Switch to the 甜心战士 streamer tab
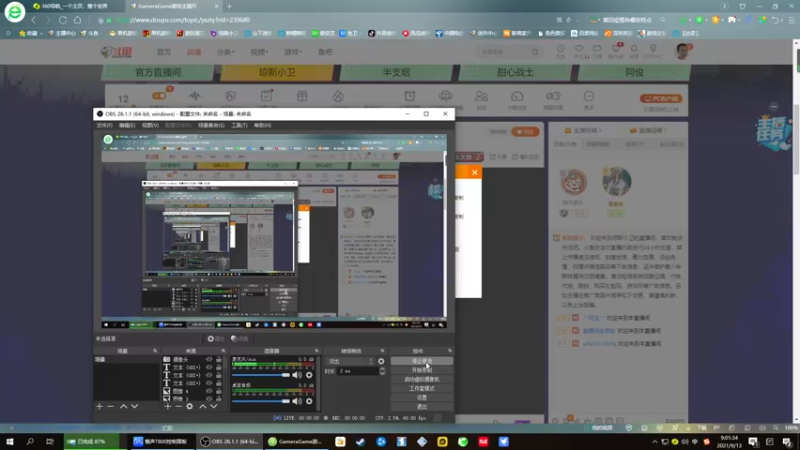Image resolution: width=800 pixels, height=450 pixels. pos(515,72)
